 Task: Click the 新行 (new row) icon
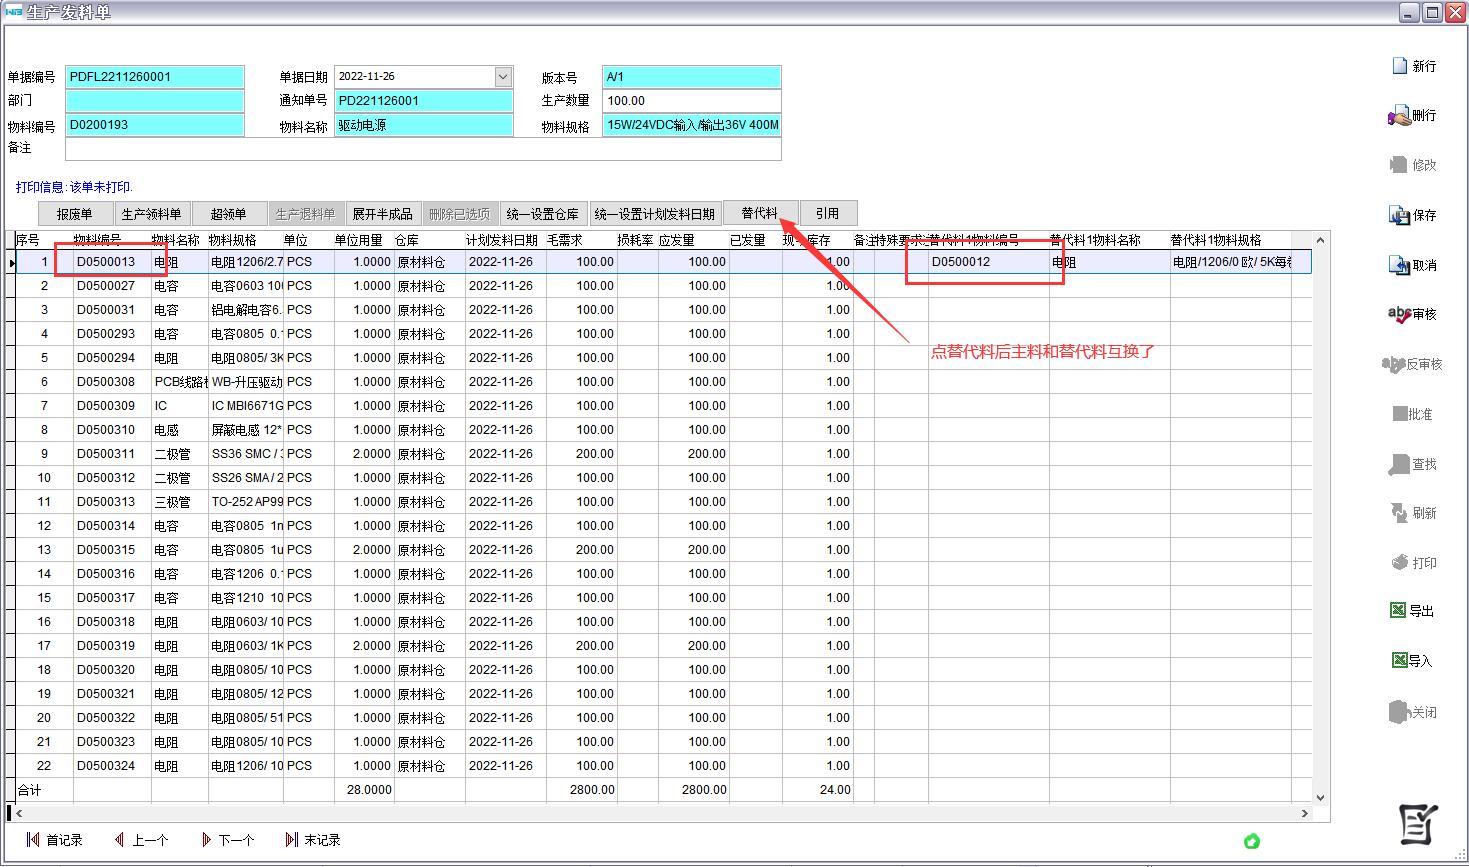(x=1400, y=66)
